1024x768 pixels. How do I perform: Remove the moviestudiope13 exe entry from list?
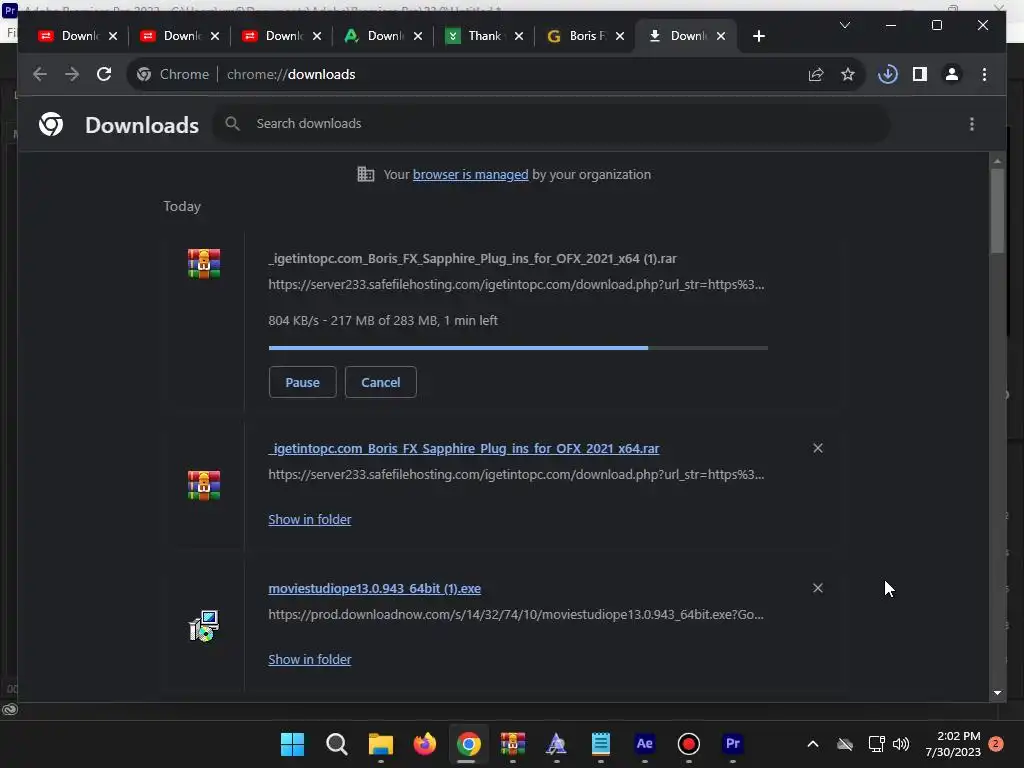click(x=818, y=588)
